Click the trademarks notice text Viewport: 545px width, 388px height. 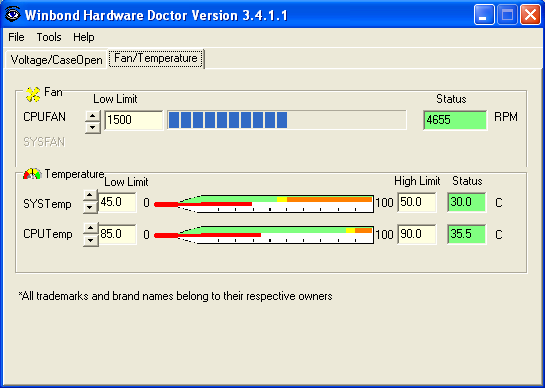coord(176,296)
